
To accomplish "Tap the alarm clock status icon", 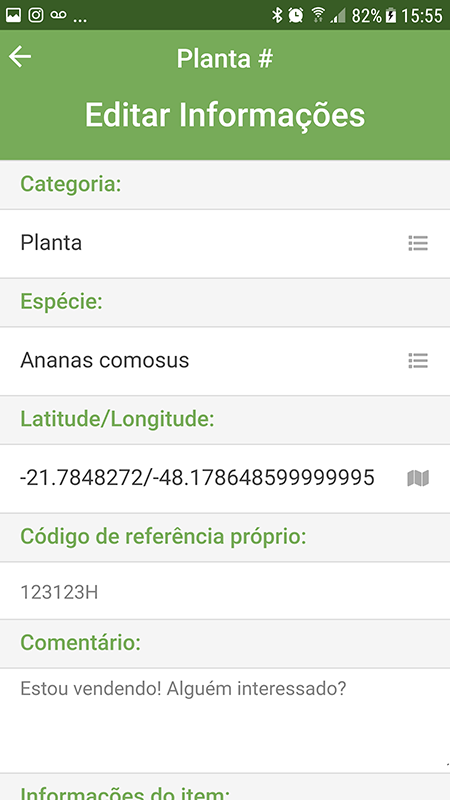I will pos(295,15).
